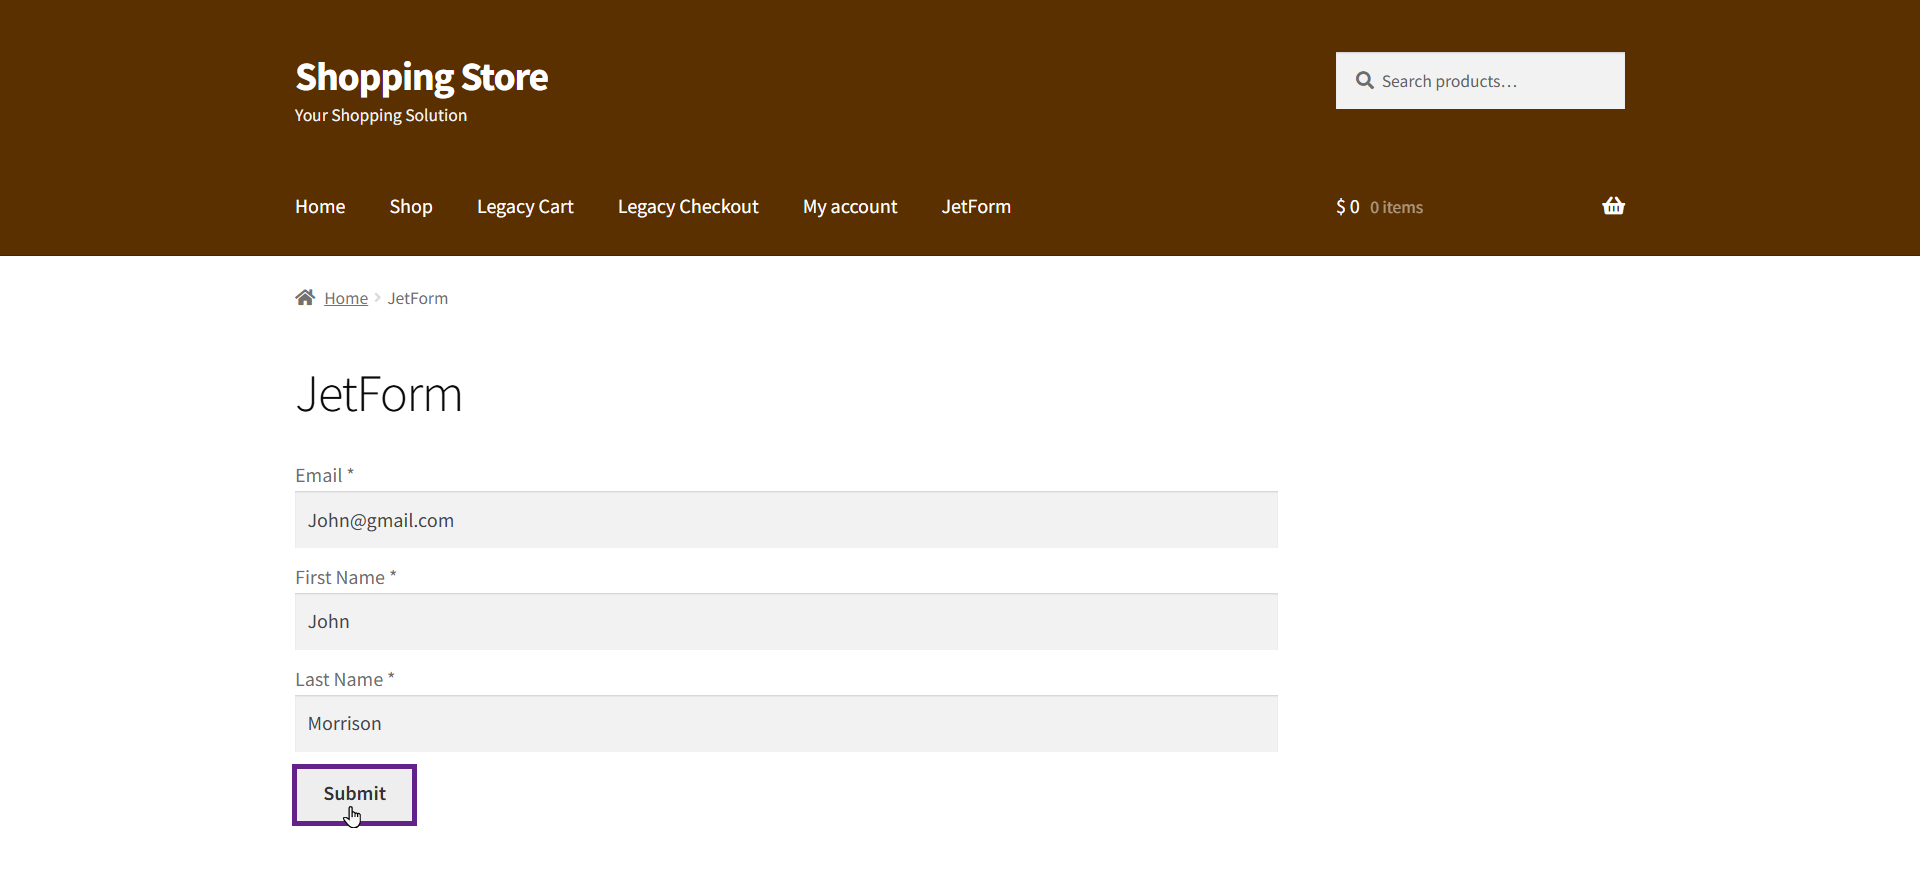Click the search magnifier icon
The image size is (1920, 870).
pyautogui.click(x=1364, y=80)
